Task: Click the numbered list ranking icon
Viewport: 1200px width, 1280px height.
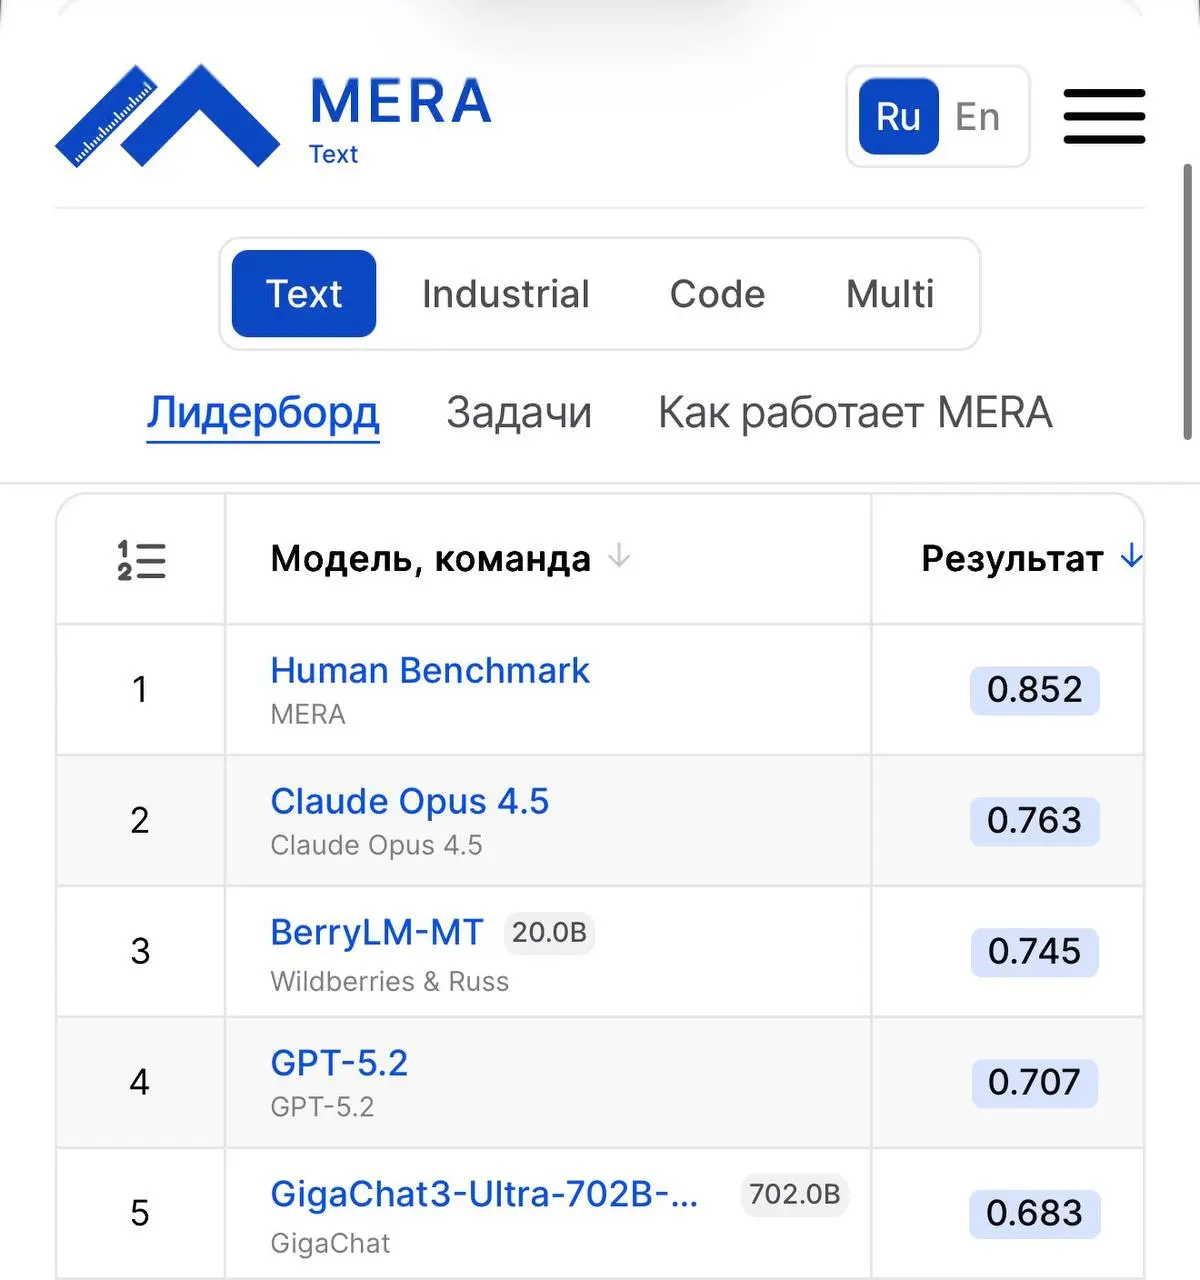Action: point(141,560)
